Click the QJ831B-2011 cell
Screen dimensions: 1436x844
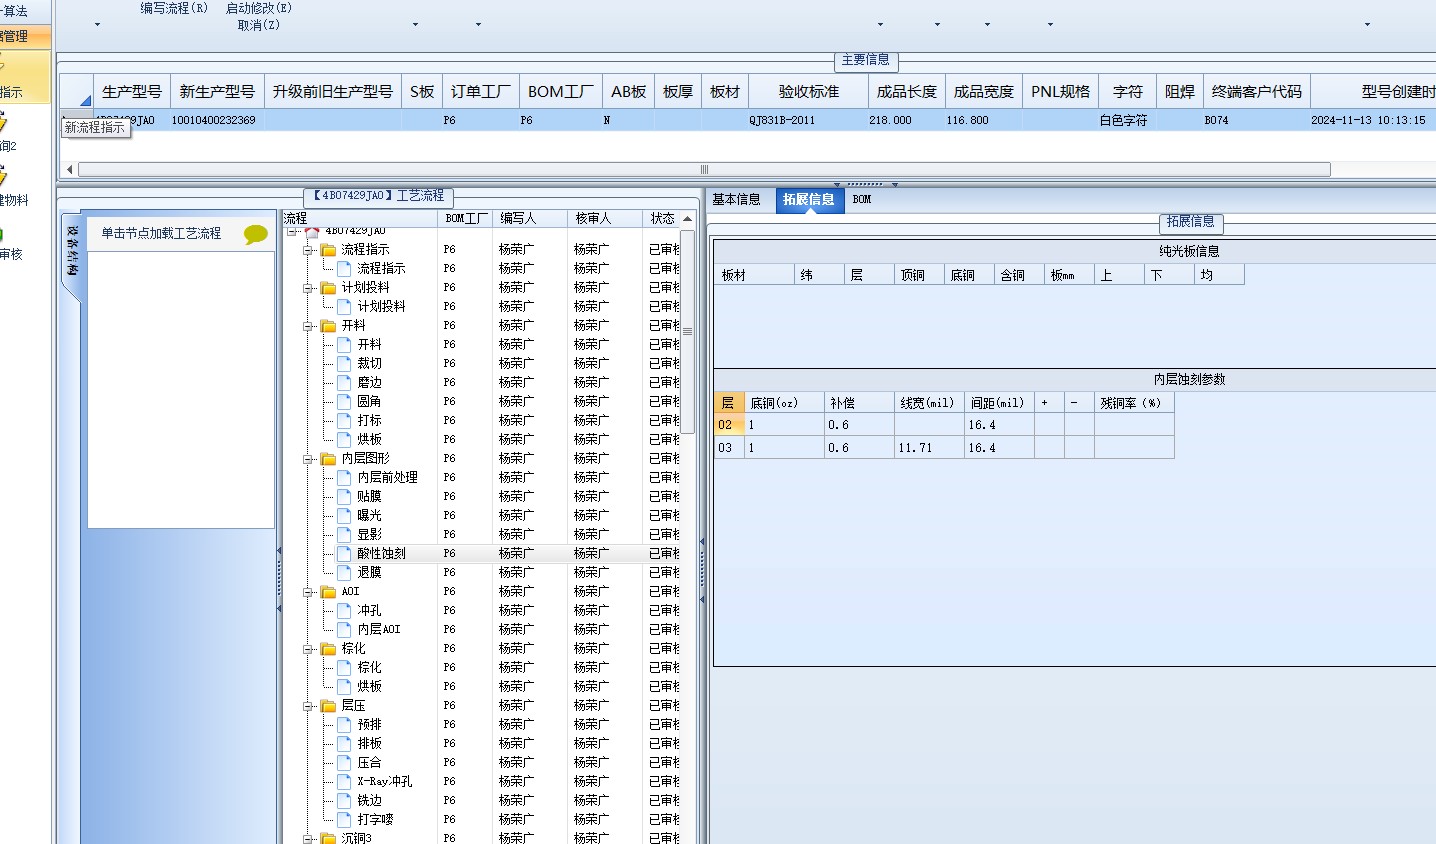[809, 120]
